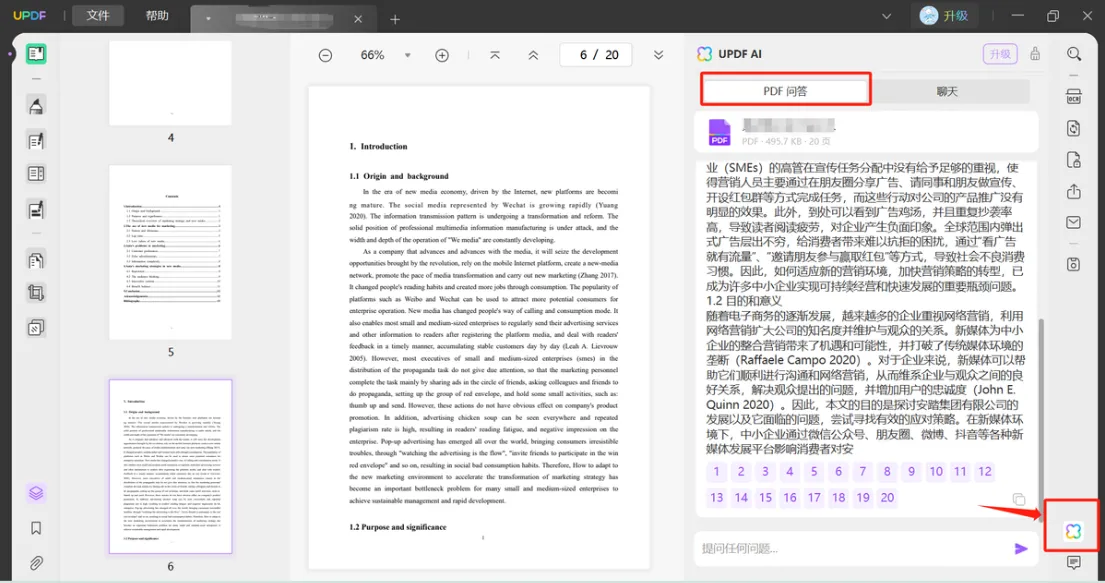Click the page number input field

coord(595,55)
